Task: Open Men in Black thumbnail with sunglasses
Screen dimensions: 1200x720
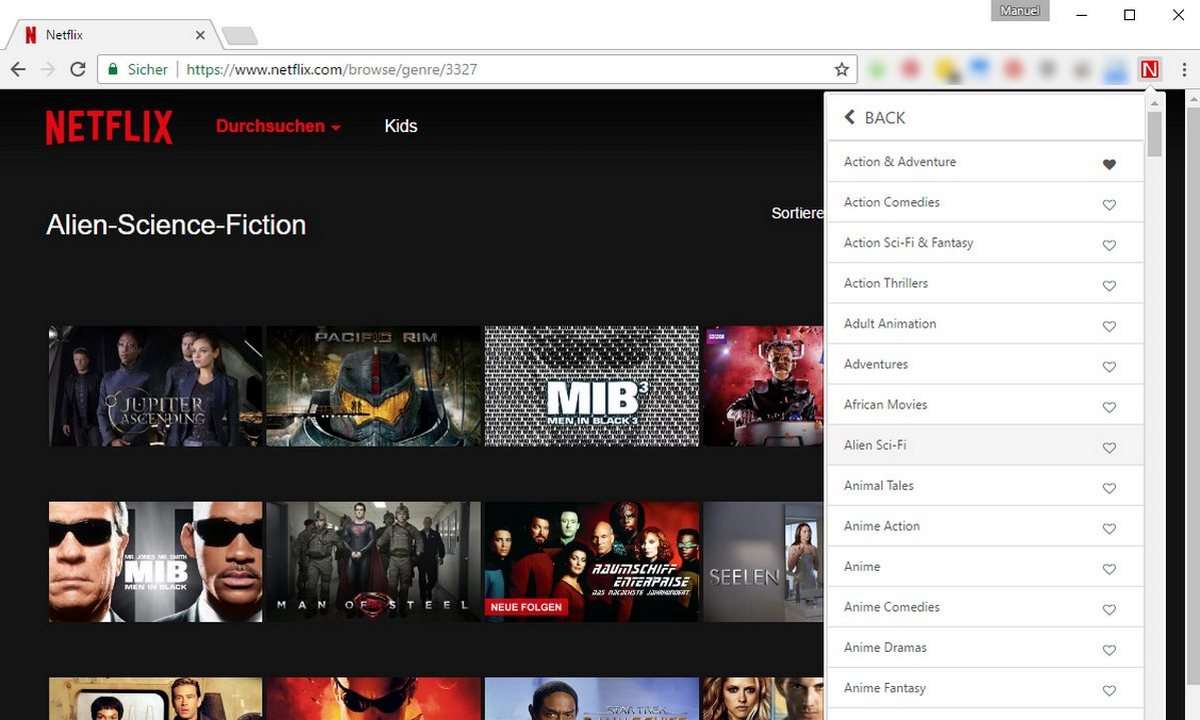Action: (x=155, y=562)
